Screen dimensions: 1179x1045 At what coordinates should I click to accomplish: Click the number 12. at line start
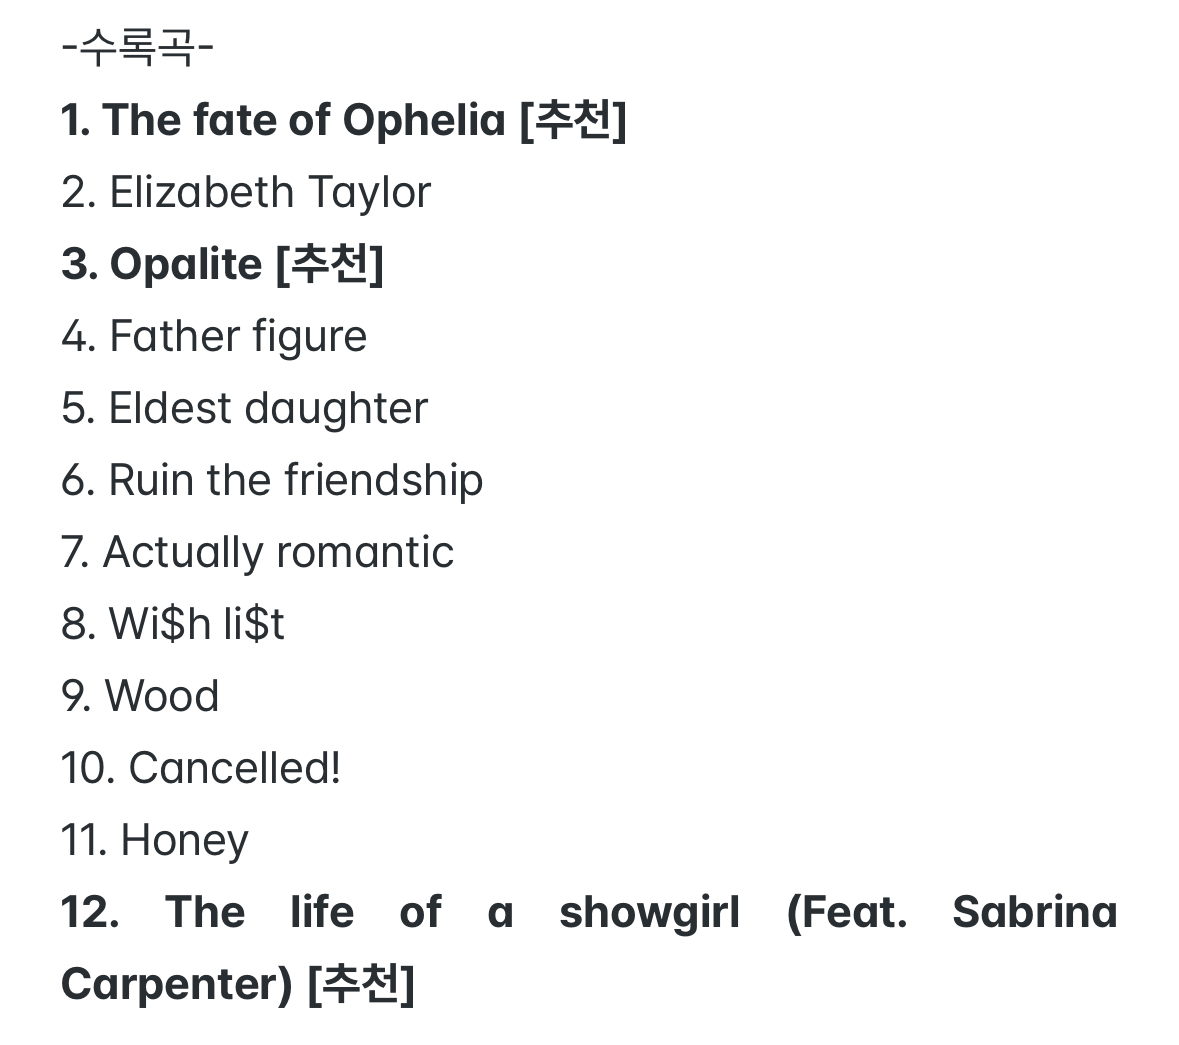(x=90, y=912)
